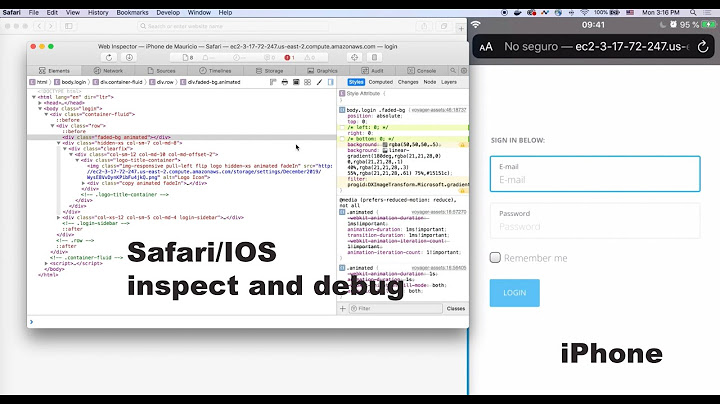Click the add new style rule plus
Viewport: 720px width, 404px height.
pyautogui.click(x=343, y=309)
